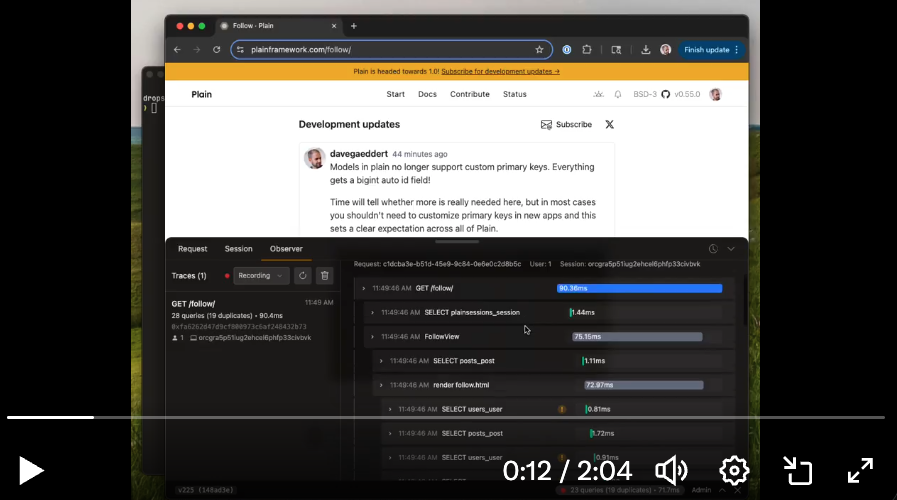
Task: Open the GitHub icon link
Action: tap(665, 94)
